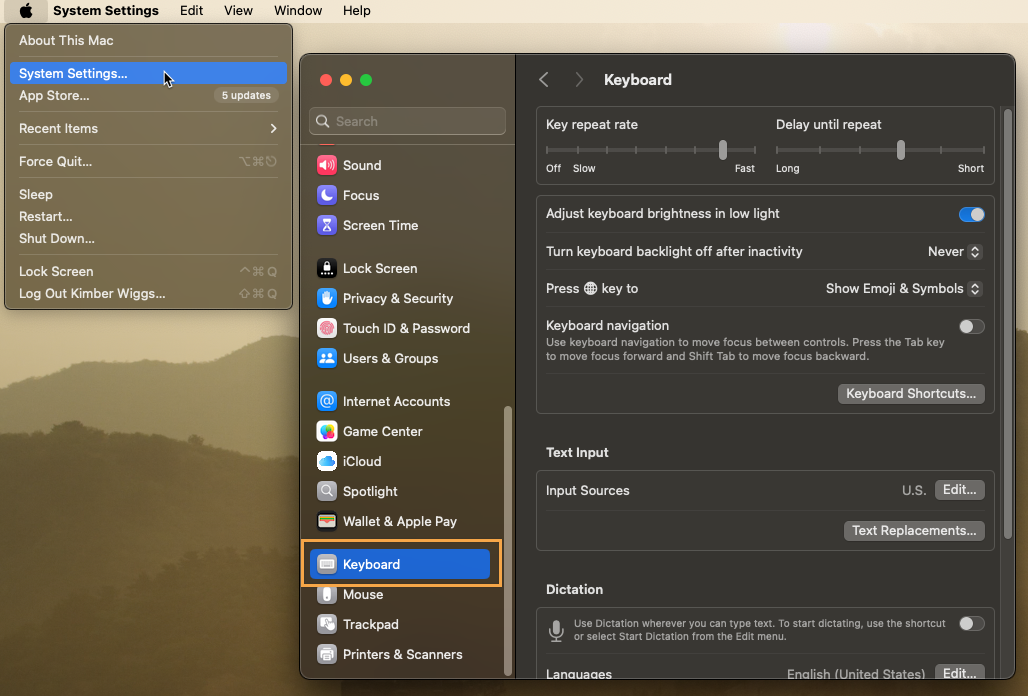Image resolution: width=1028 pixels, height=696 pixels.
Task: Select Force Quit… from Apple menu
Action: [x=148, y=161]
